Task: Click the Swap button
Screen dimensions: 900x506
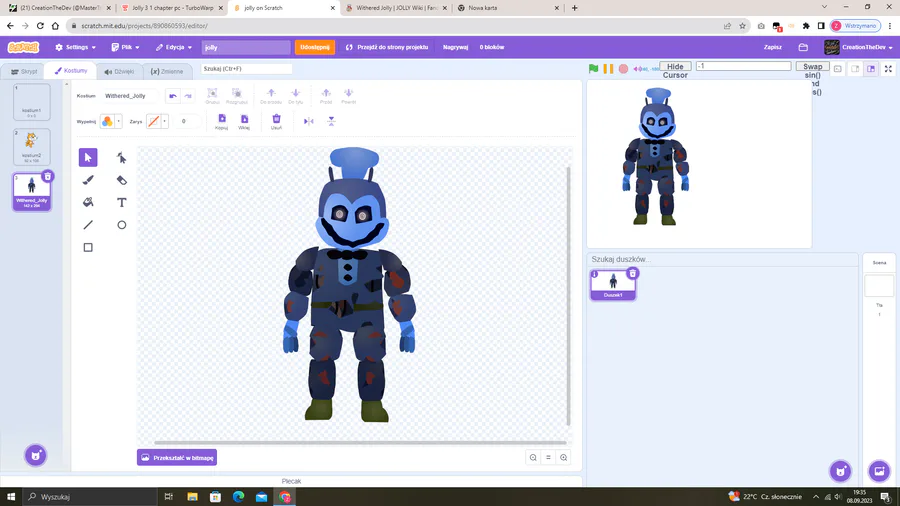Action: [x=813, y=67]
